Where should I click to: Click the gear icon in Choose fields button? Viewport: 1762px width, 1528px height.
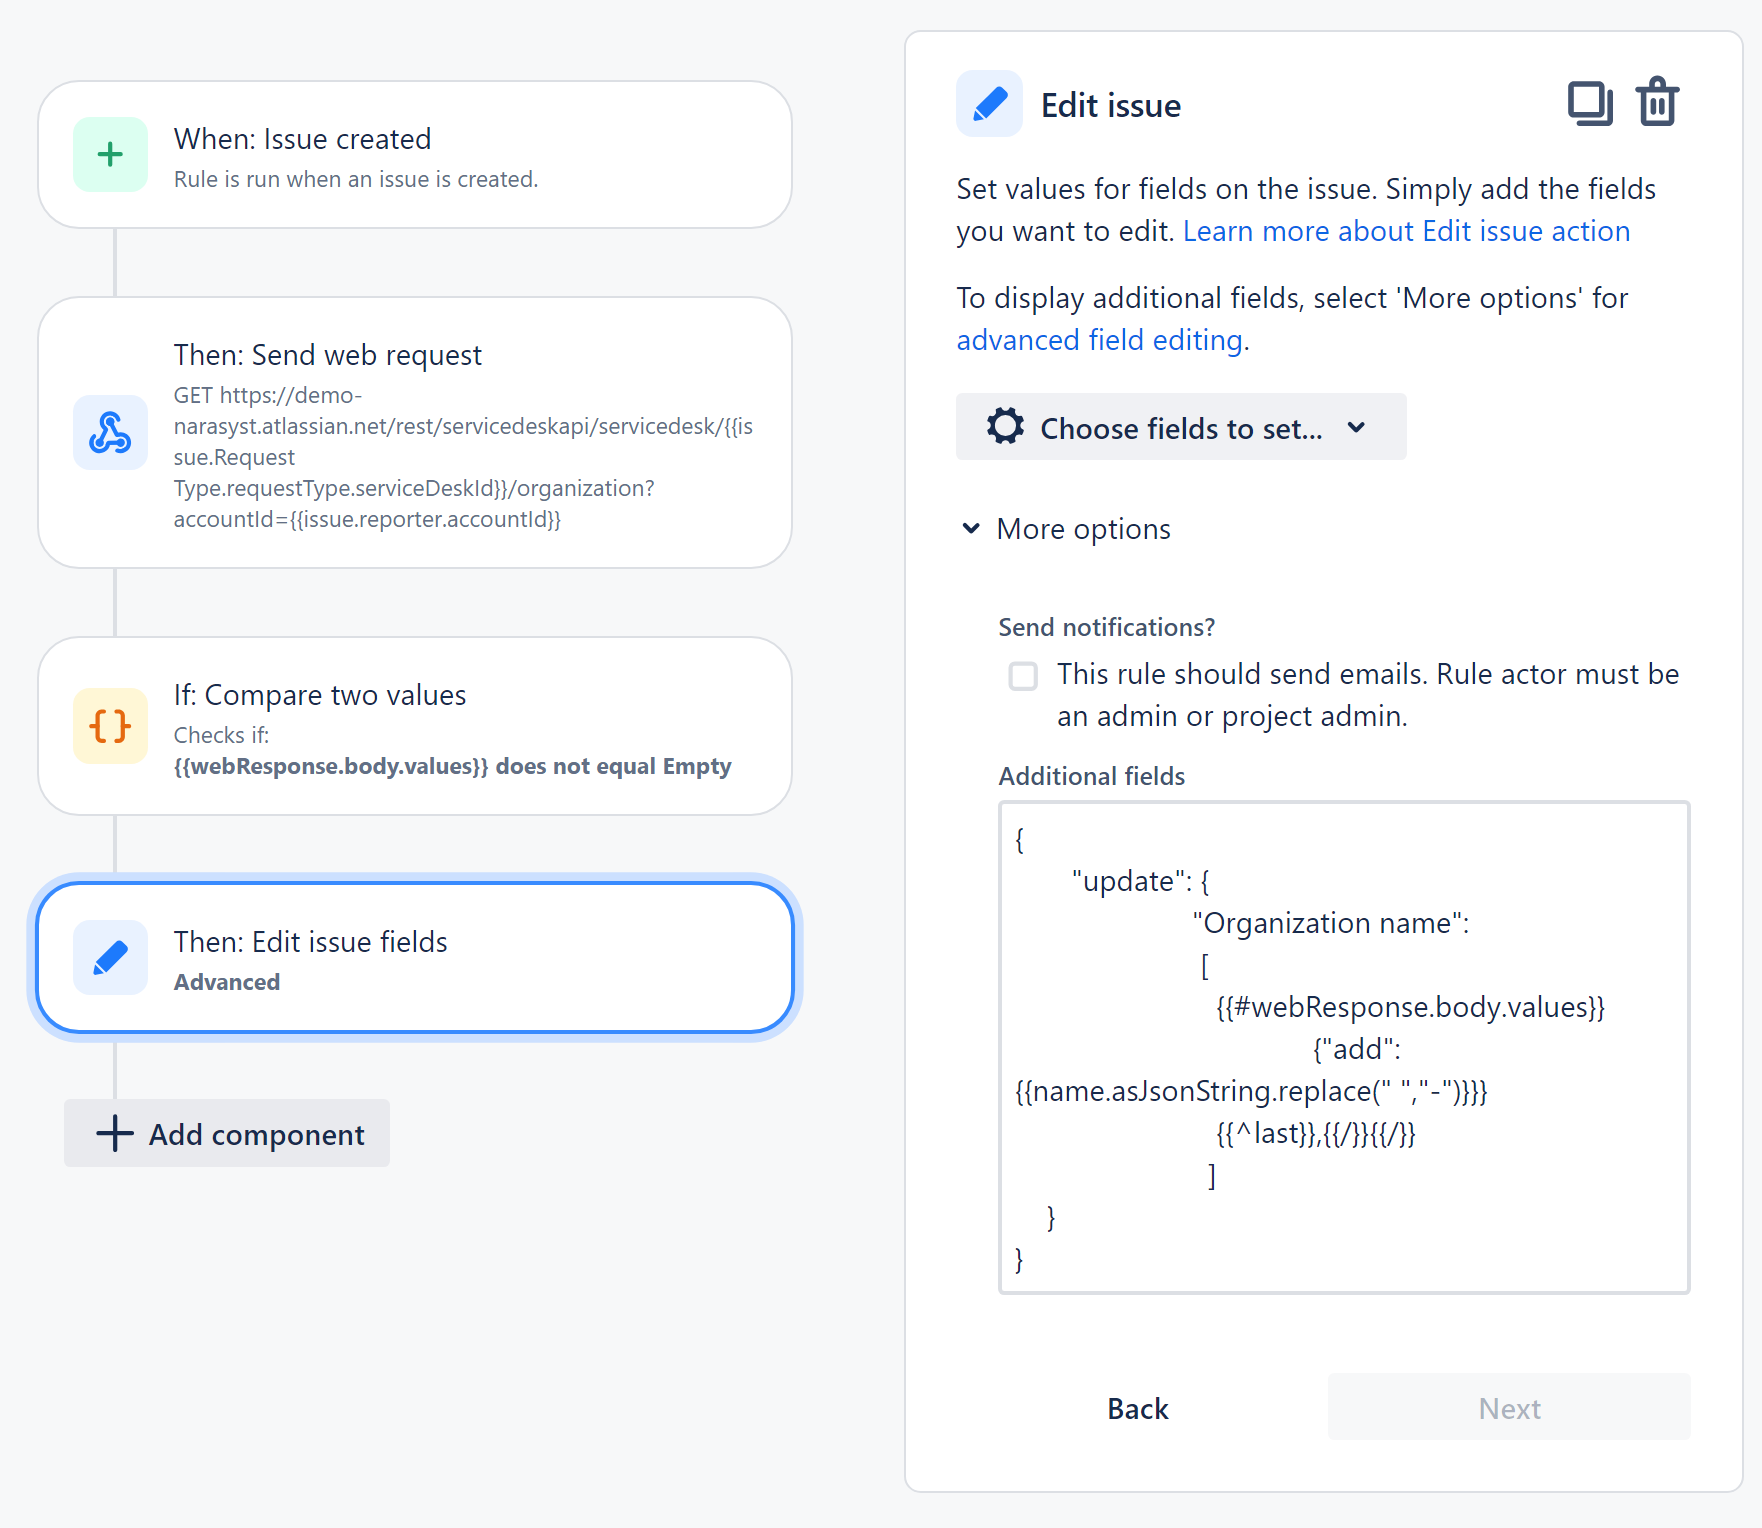click(1005, 427)
